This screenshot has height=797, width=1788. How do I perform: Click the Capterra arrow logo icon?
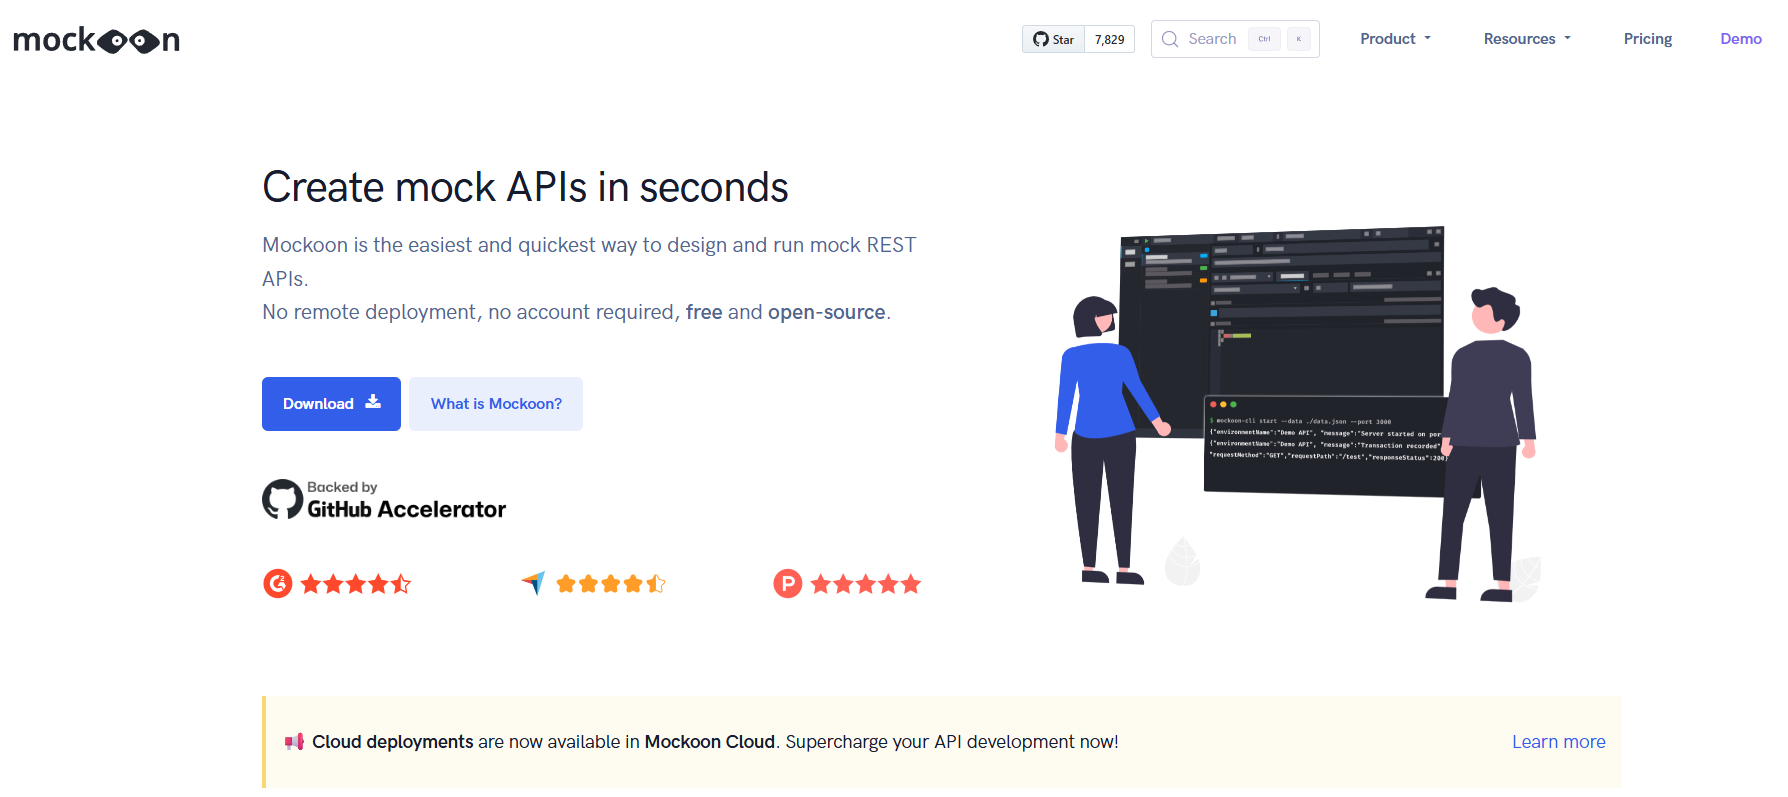point(534,583)
